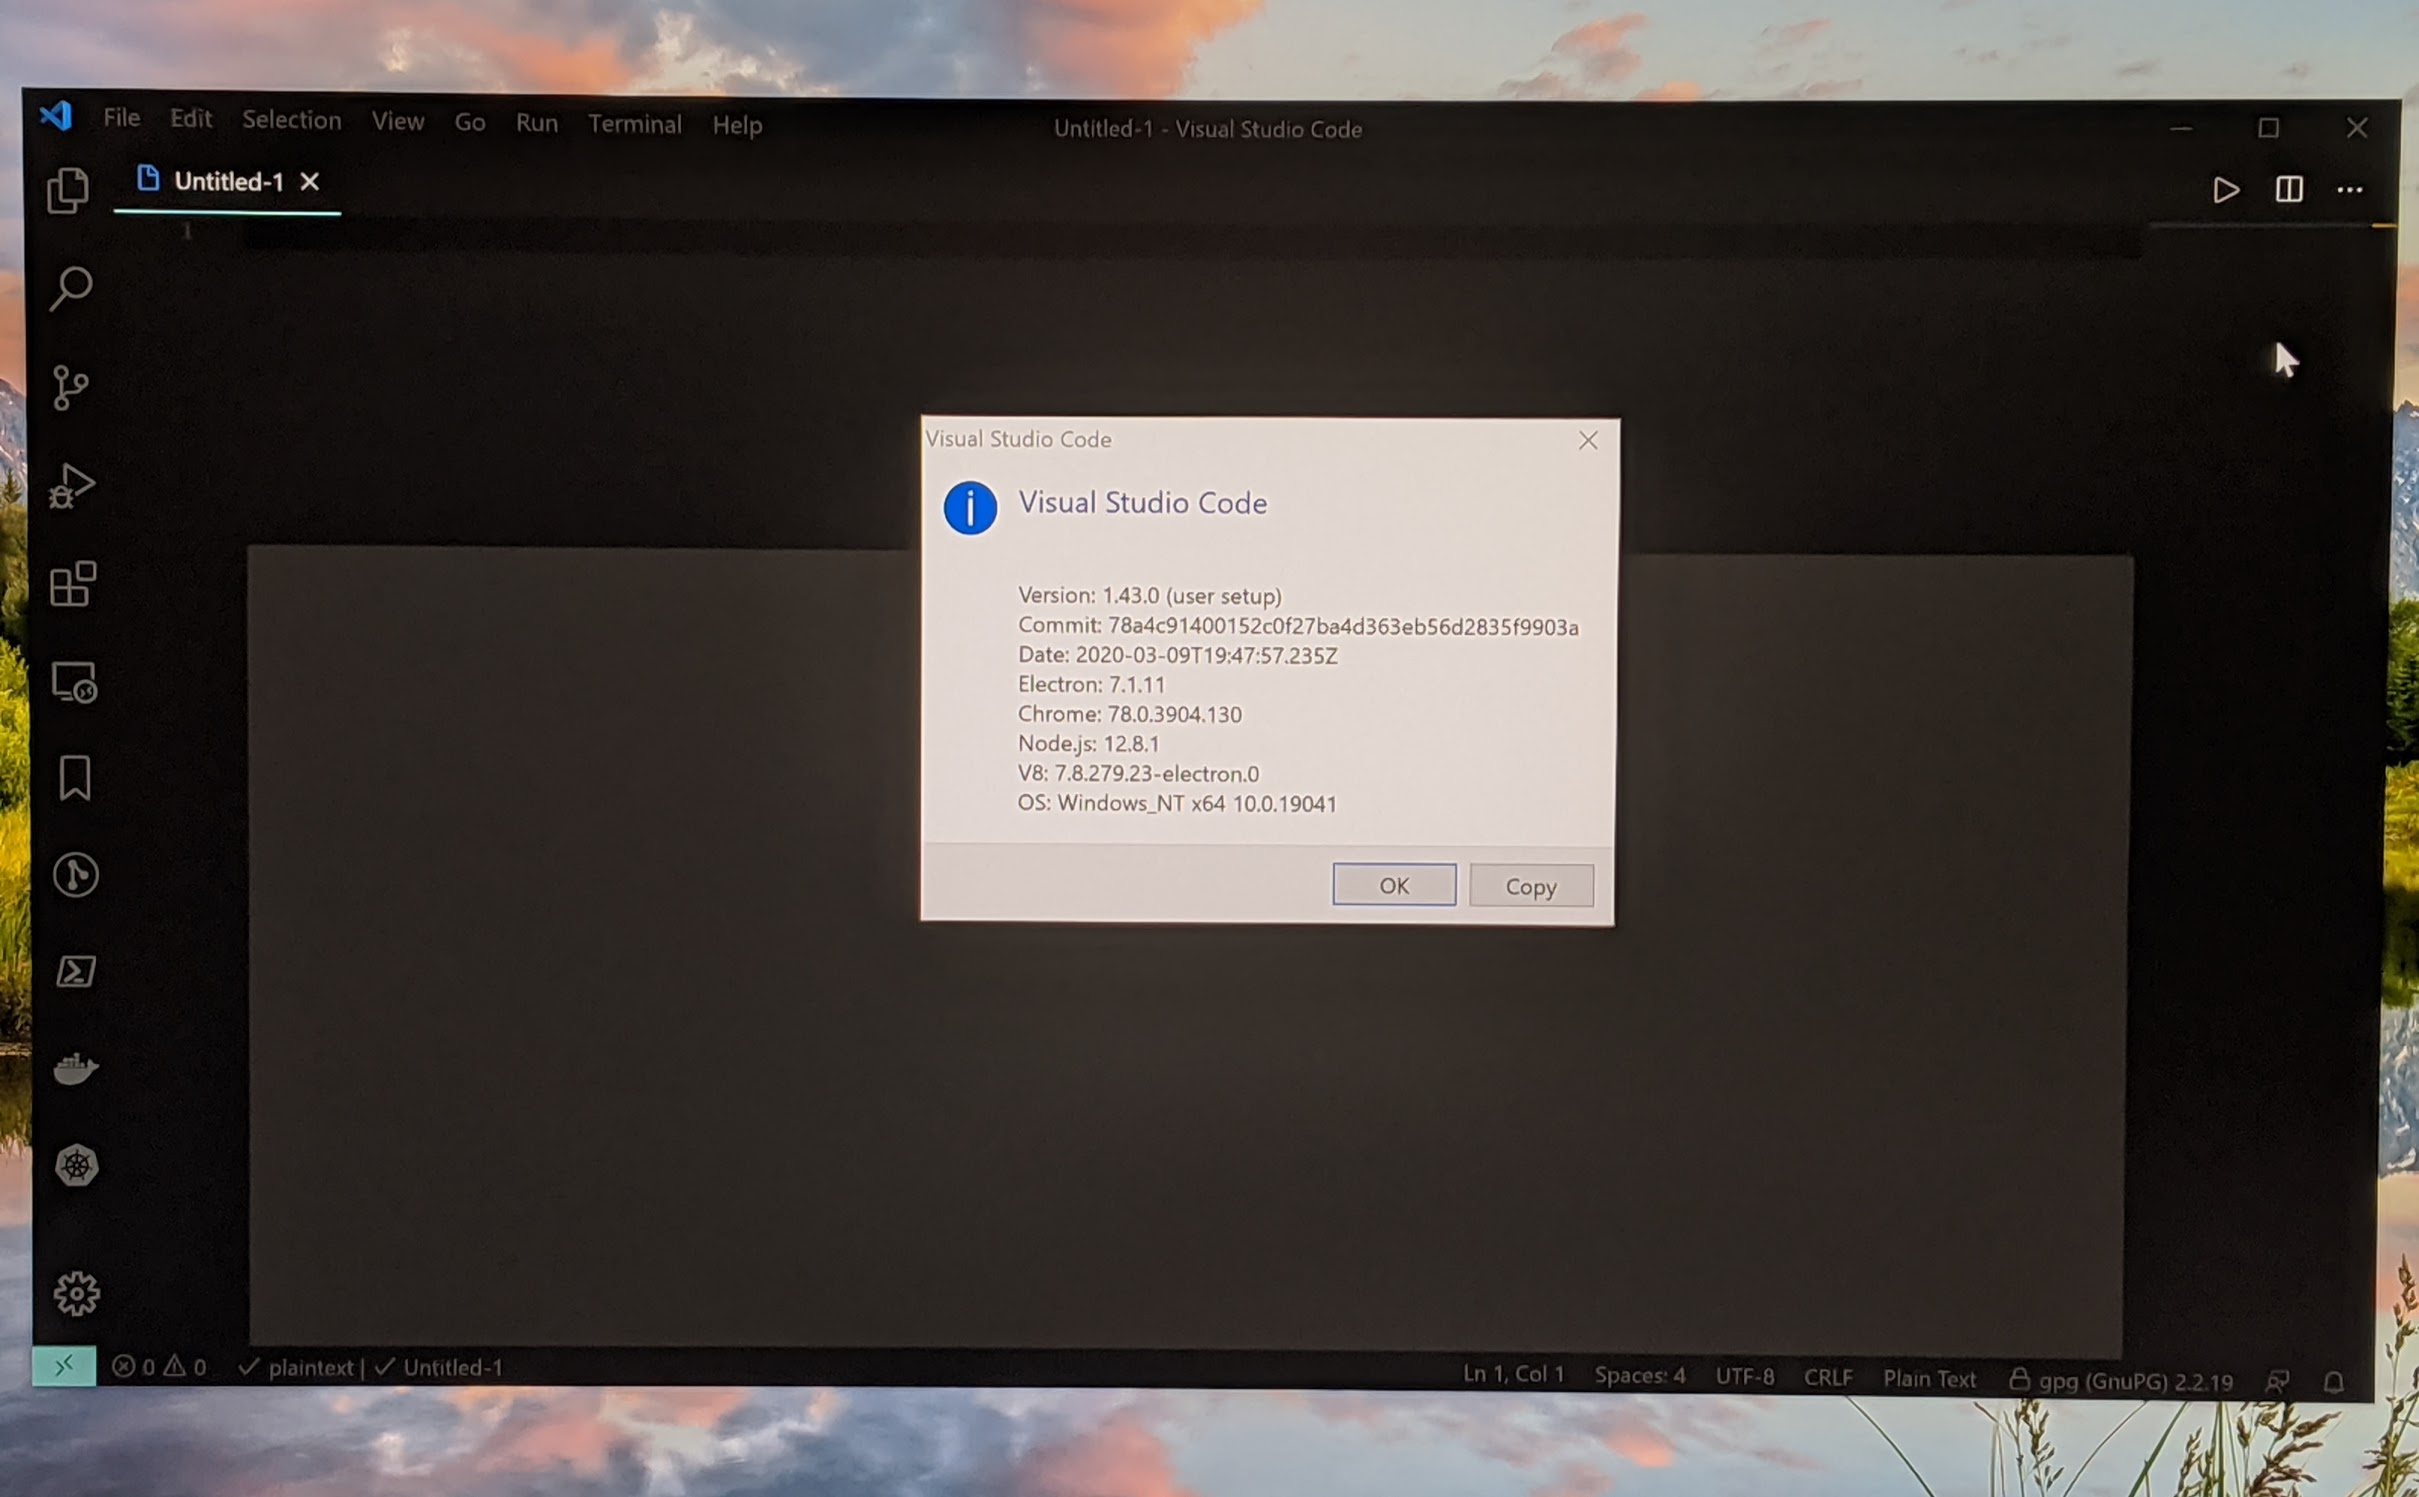Click Ln 1, Col 1 in status bar
This screenshot has height=1497, width=2419.
tap(1514, 1374)
